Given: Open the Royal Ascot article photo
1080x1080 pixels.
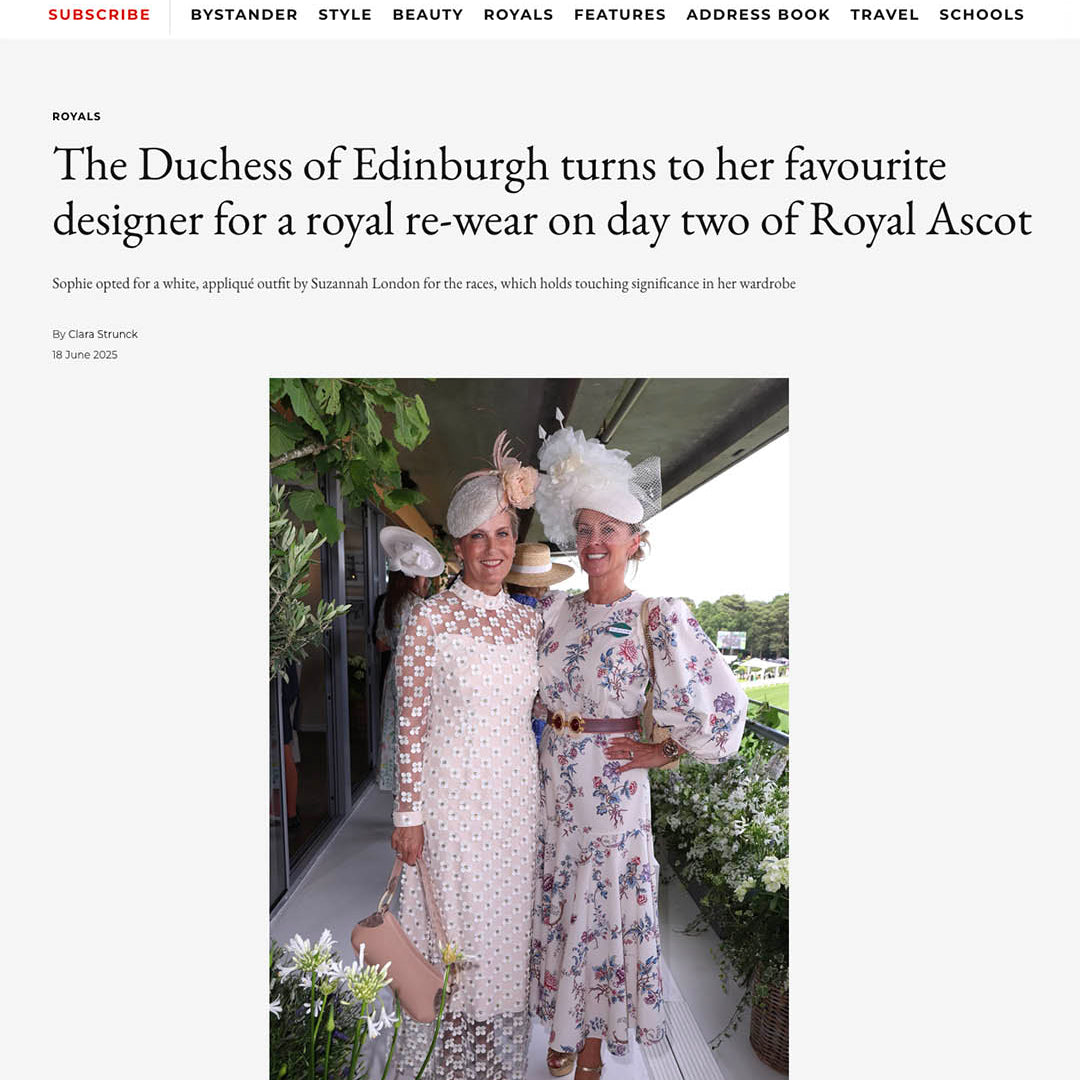Looking at the screenshot, I should (529, 729).
